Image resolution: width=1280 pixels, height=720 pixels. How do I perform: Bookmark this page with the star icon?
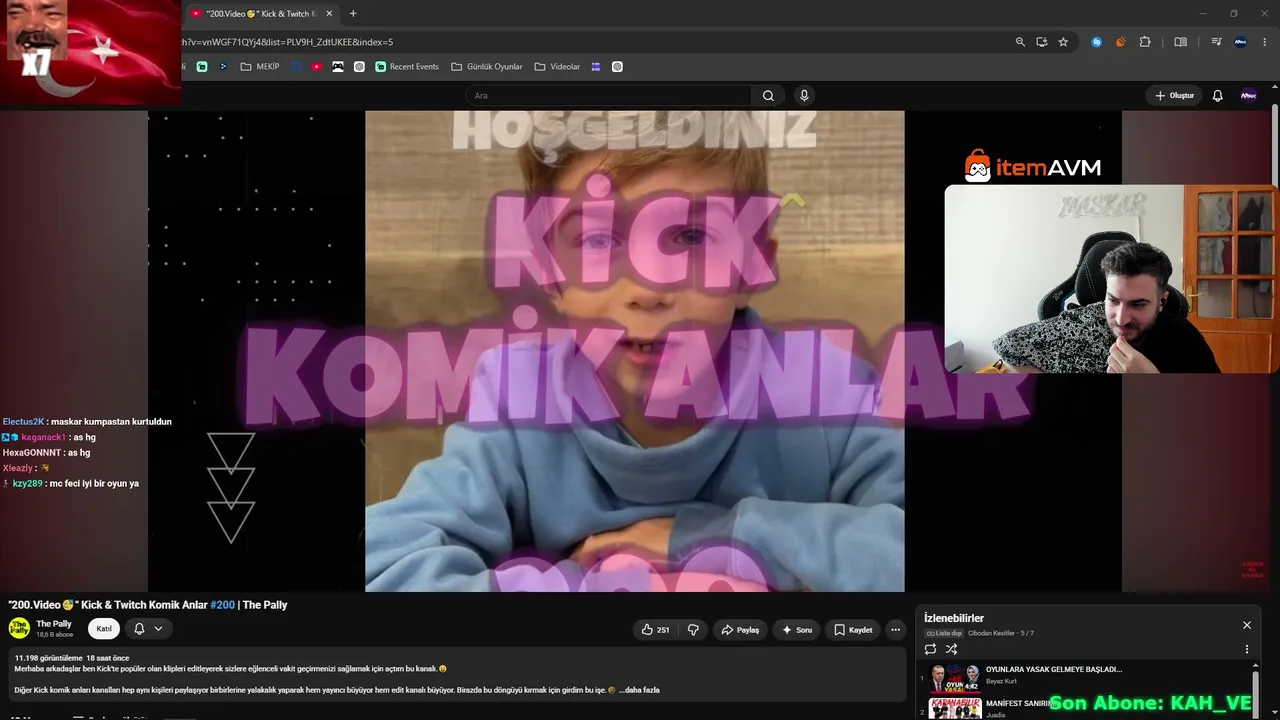(x=1063, y=42)
